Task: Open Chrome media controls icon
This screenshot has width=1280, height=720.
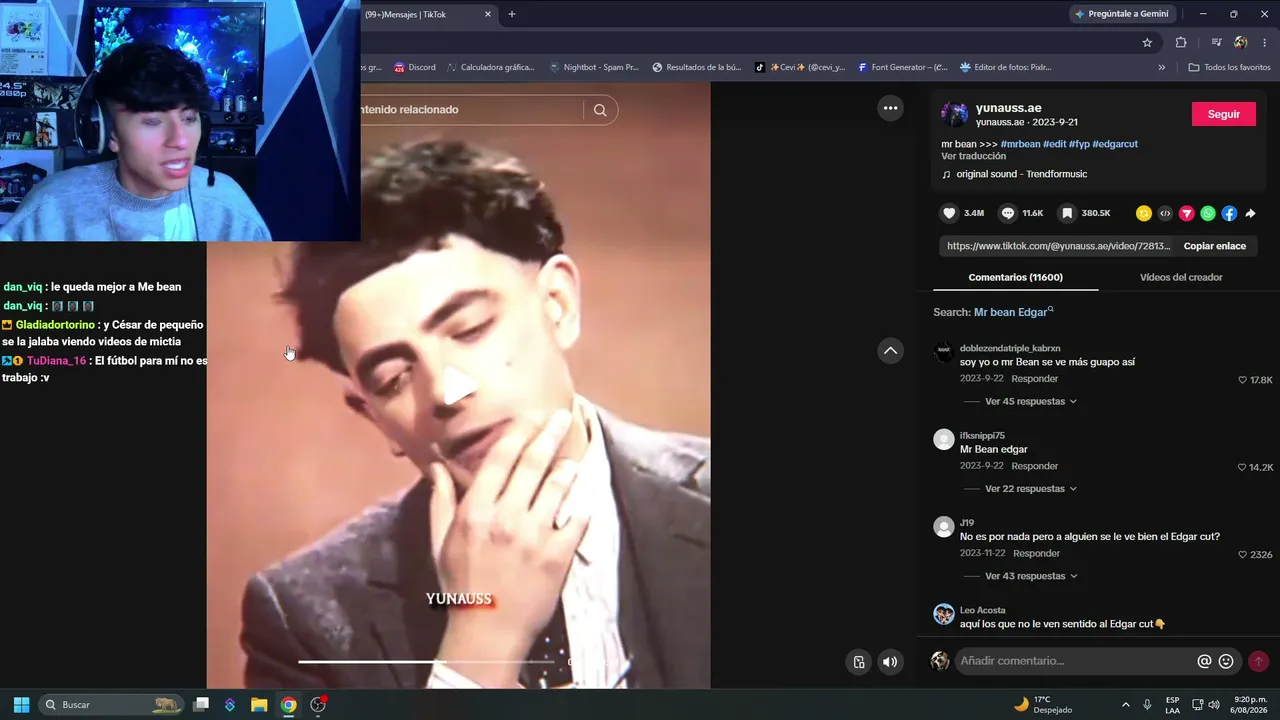Action: 1216,42
